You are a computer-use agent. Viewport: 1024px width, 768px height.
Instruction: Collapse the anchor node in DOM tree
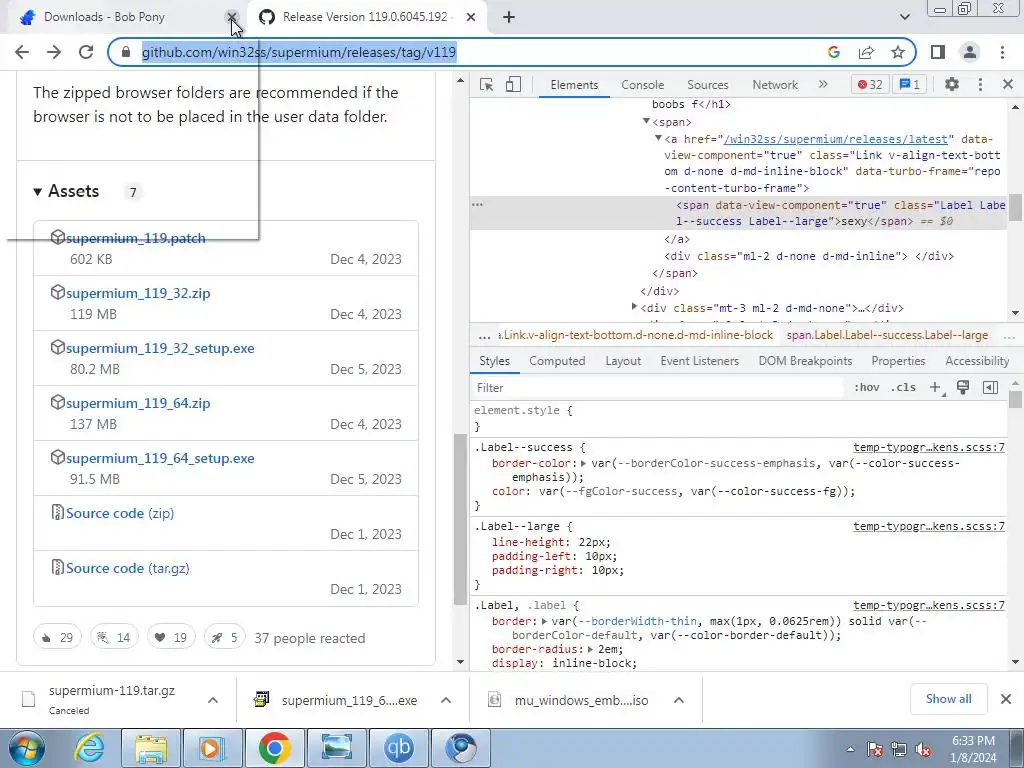658,138
